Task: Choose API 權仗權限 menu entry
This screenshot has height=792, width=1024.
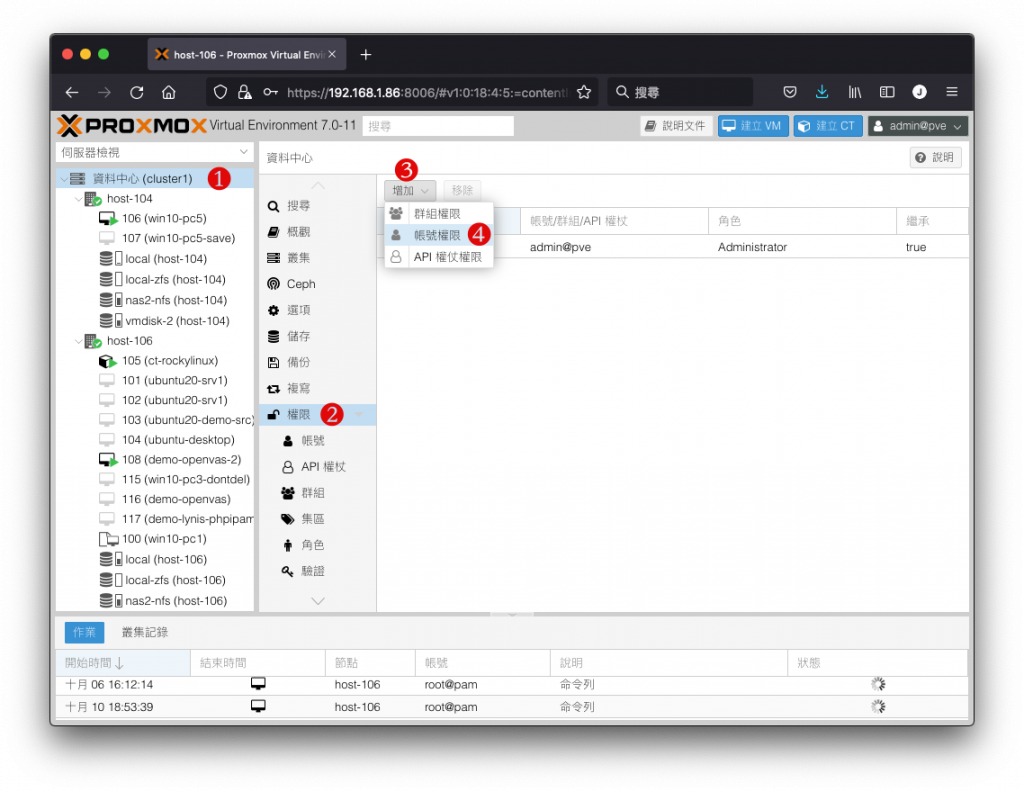Action: [438, 257]
